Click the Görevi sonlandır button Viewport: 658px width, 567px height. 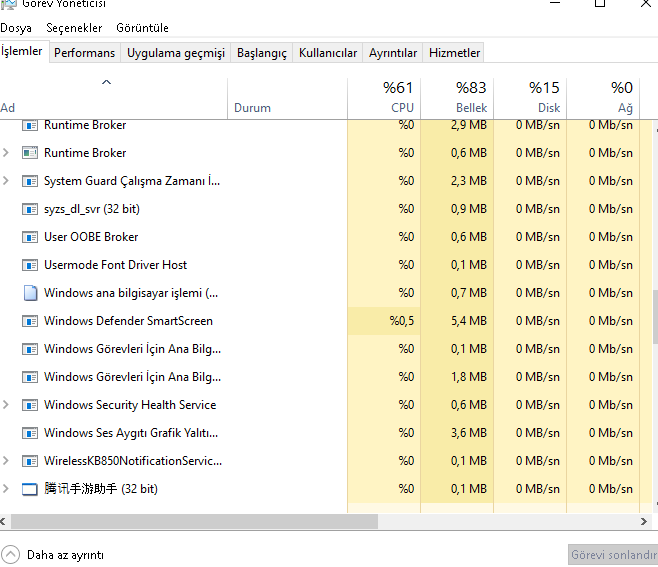(613, 555)
